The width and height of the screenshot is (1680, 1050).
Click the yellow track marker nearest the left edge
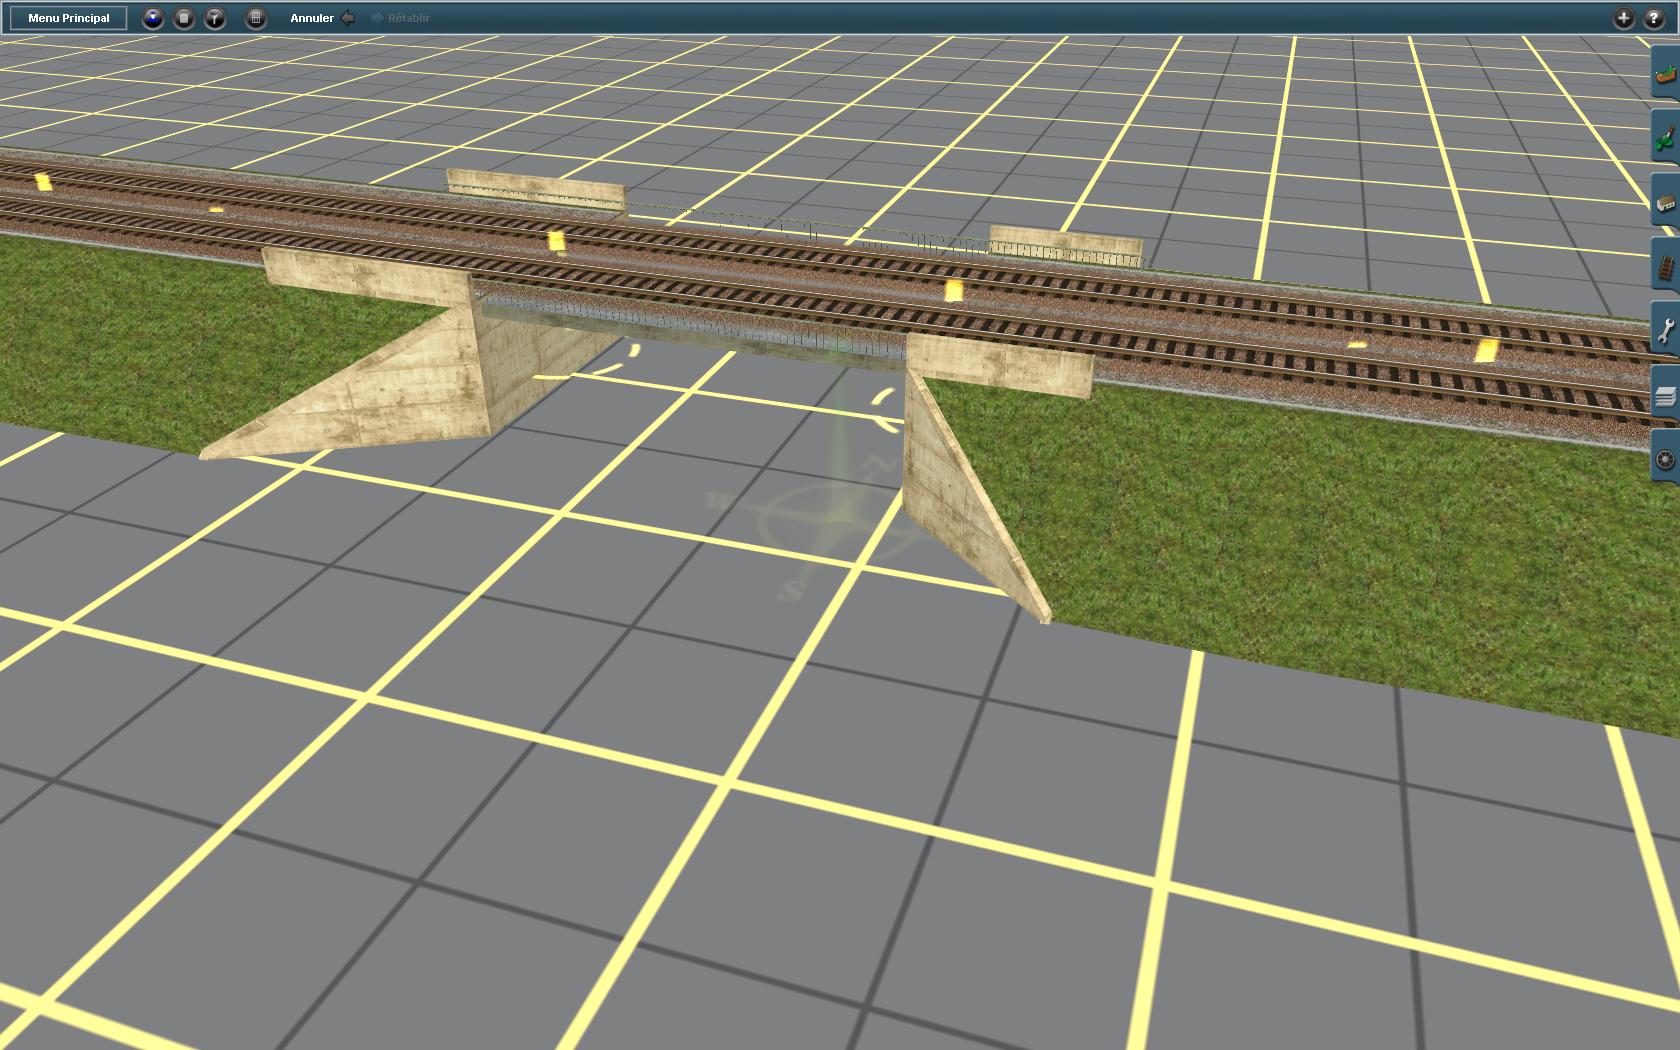[42, 181]
